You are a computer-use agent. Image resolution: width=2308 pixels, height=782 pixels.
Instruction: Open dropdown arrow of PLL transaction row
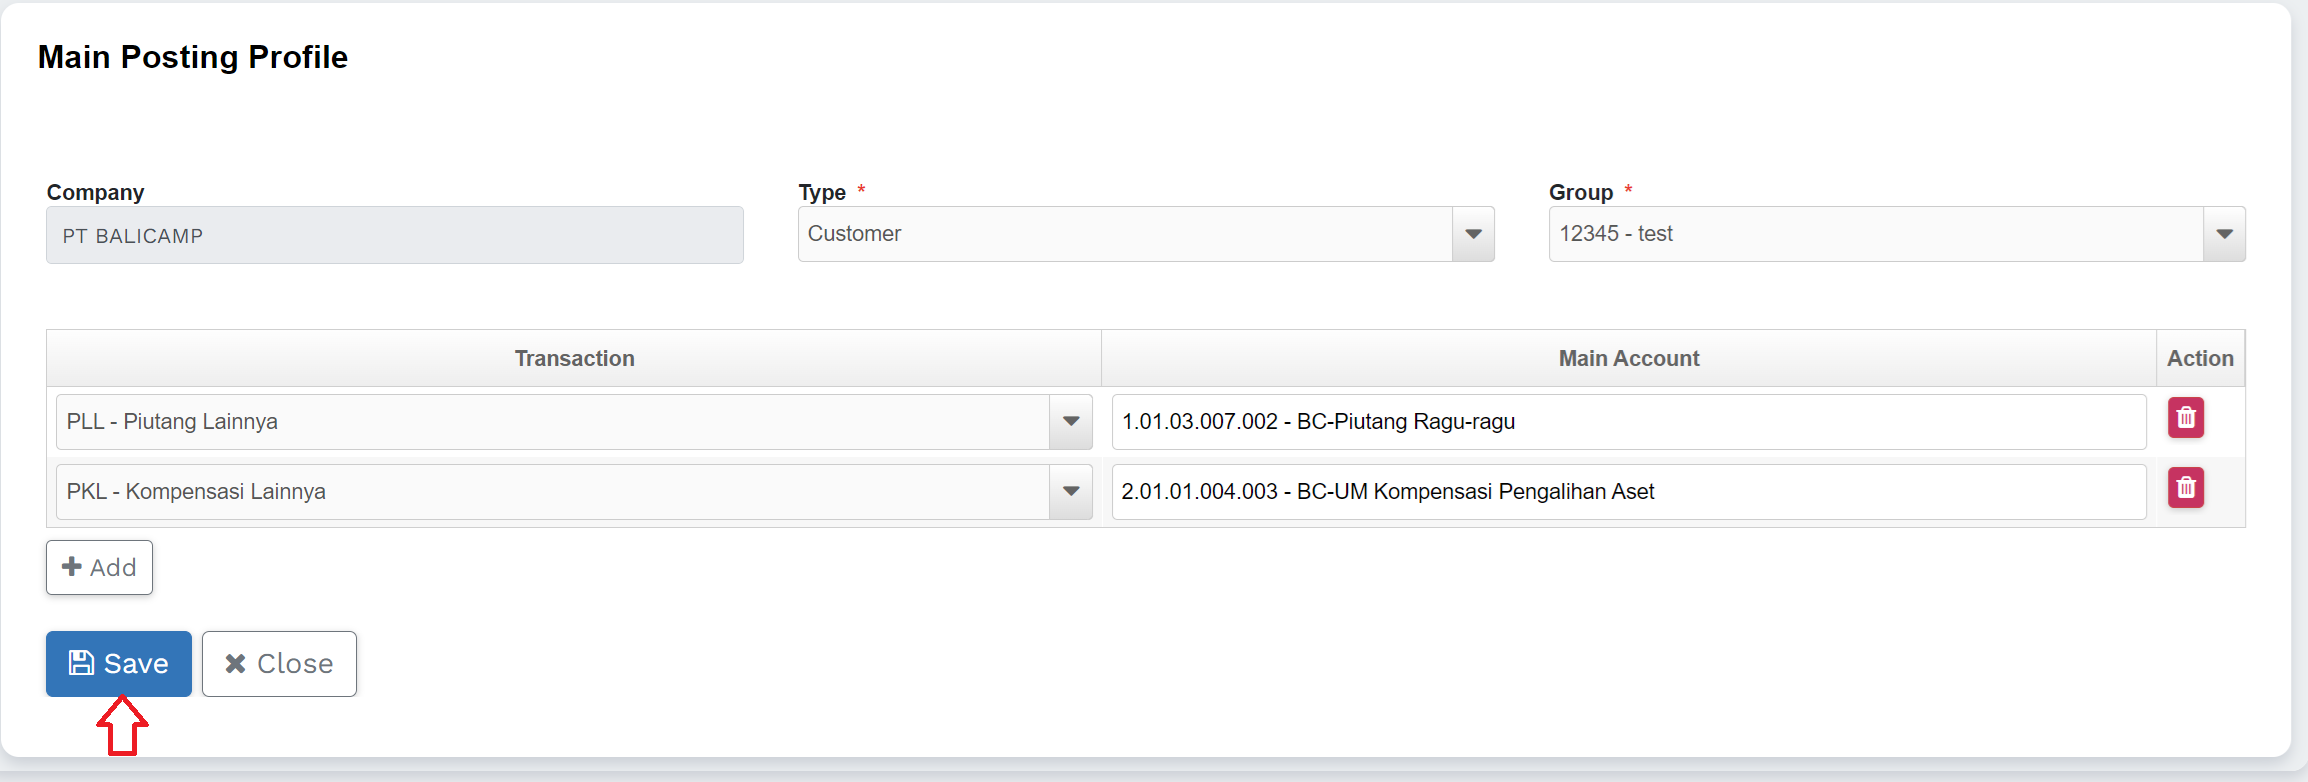click(x=1070, y=422)
